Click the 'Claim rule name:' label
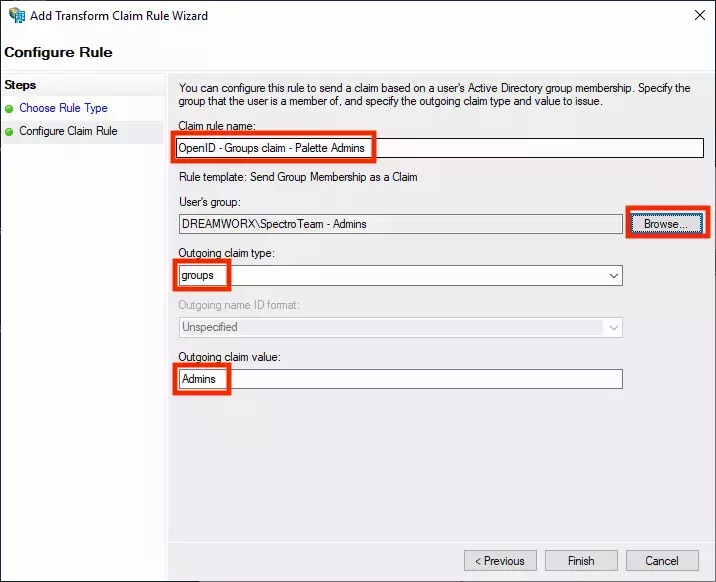 (216, 125)
